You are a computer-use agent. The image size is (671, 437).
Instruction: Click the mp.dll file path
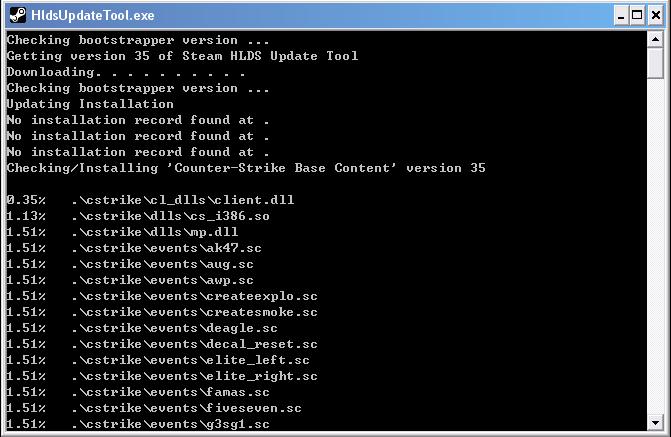click(x=154, y=232)
